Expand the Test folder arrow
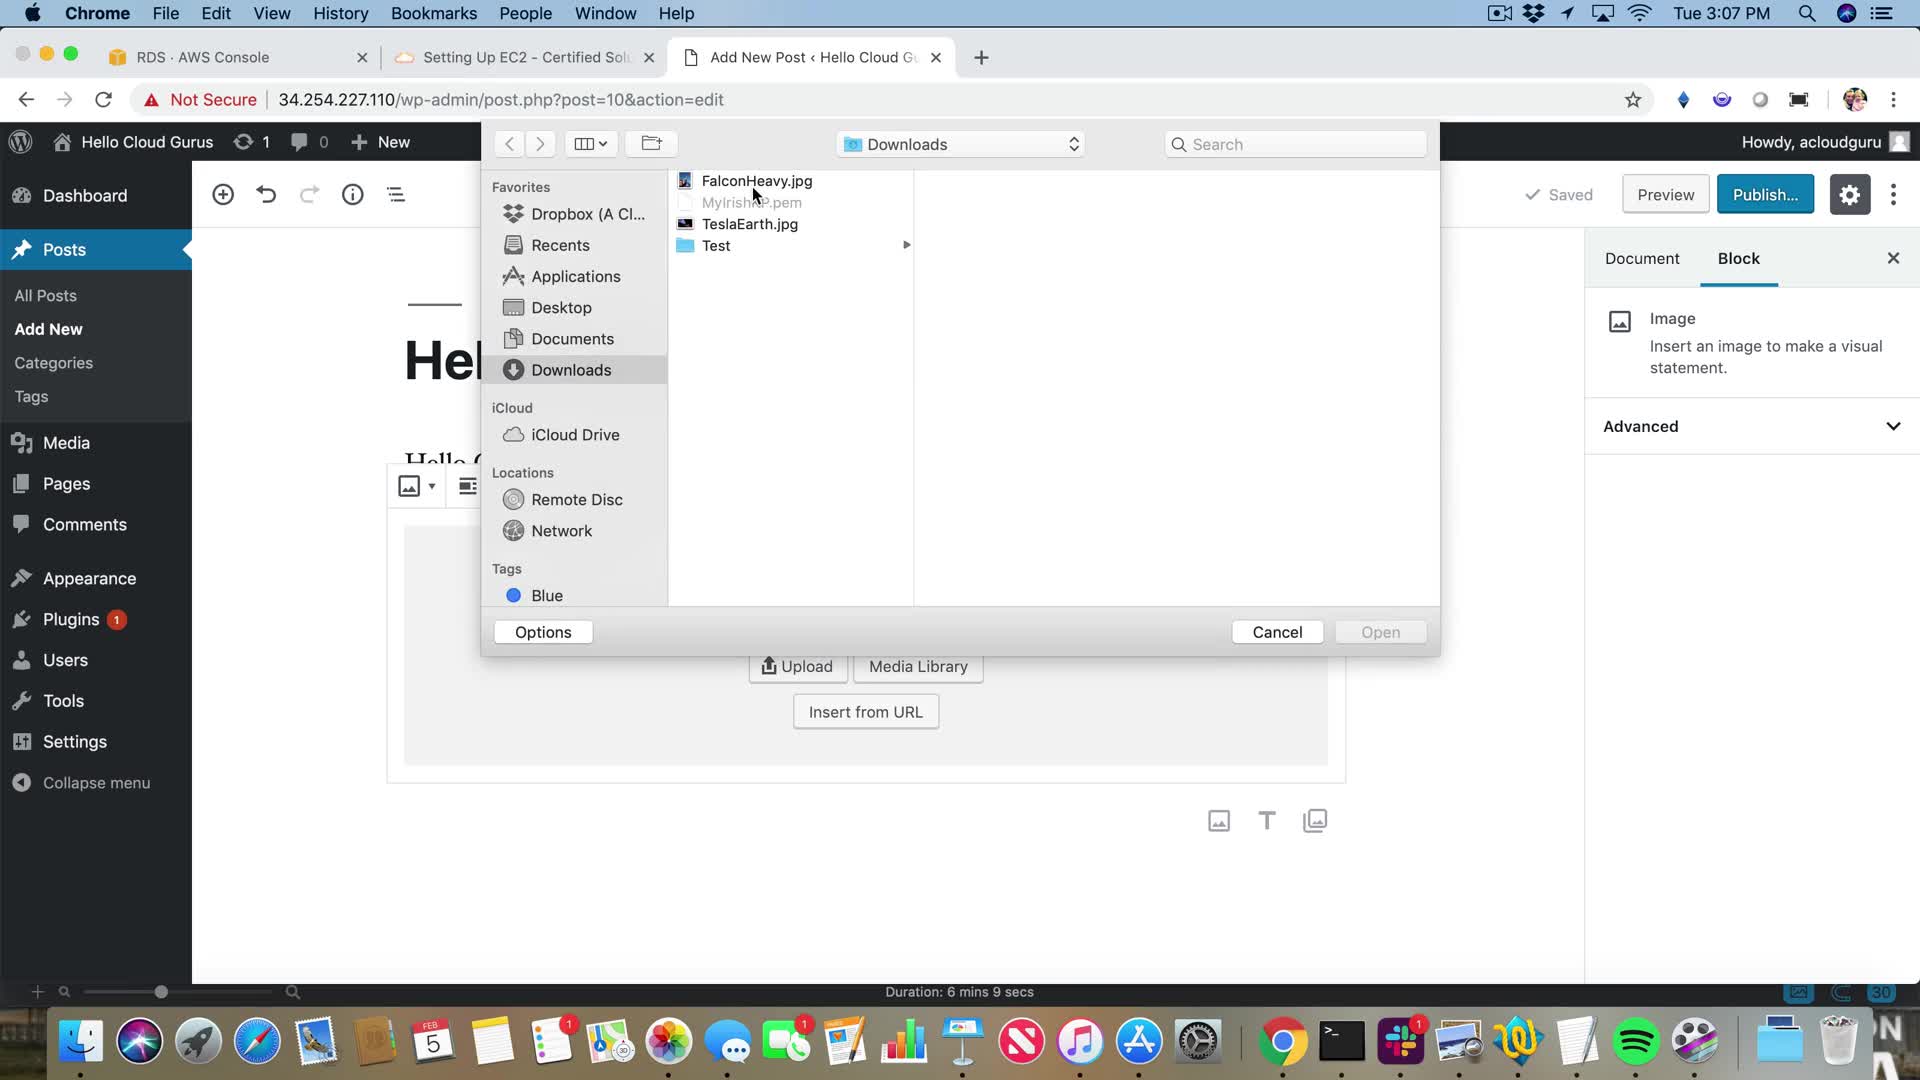Viewport: 1920px width, 1080px height. pos(906,245)
